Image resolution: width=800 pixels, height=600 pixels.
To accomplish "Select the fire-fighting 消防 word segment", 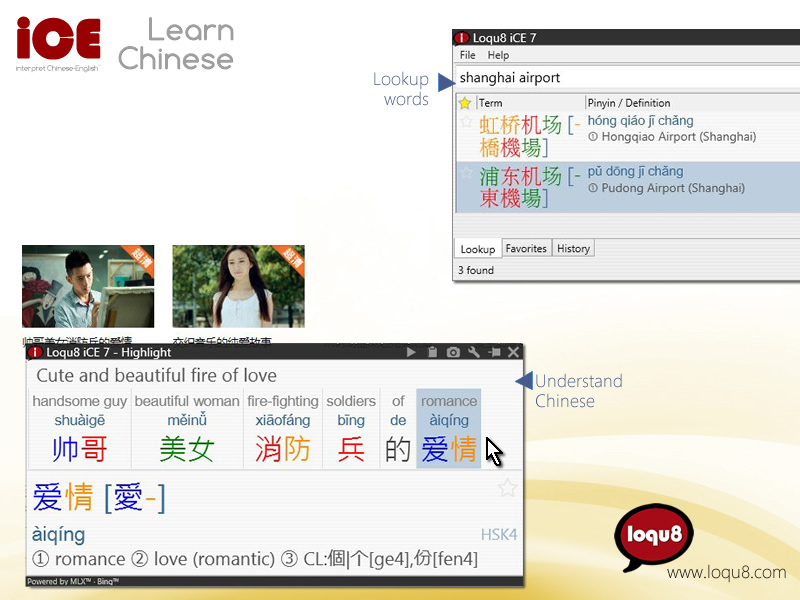I will pyautogui.click(x=283, y=429).
